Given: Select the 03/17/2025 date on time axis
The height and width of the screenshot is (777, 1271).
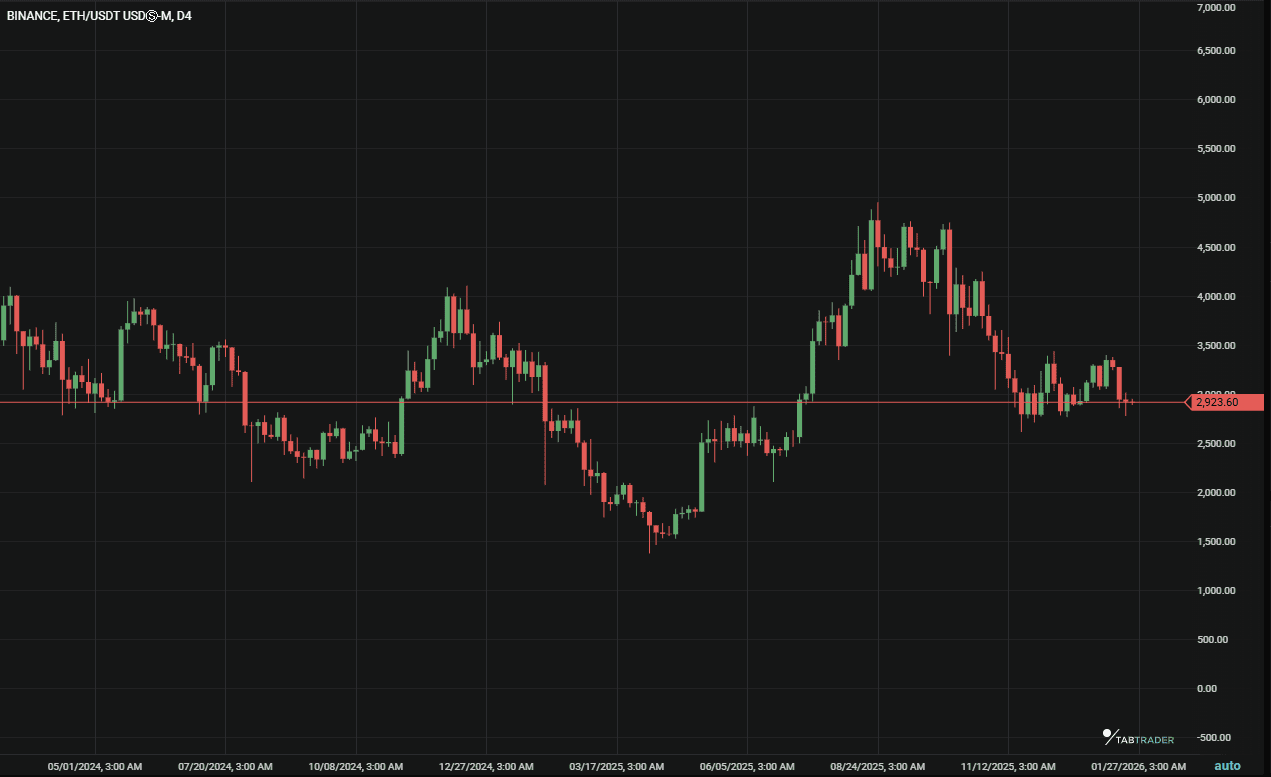Looking at the screenshot, I should tap(616, 767).
